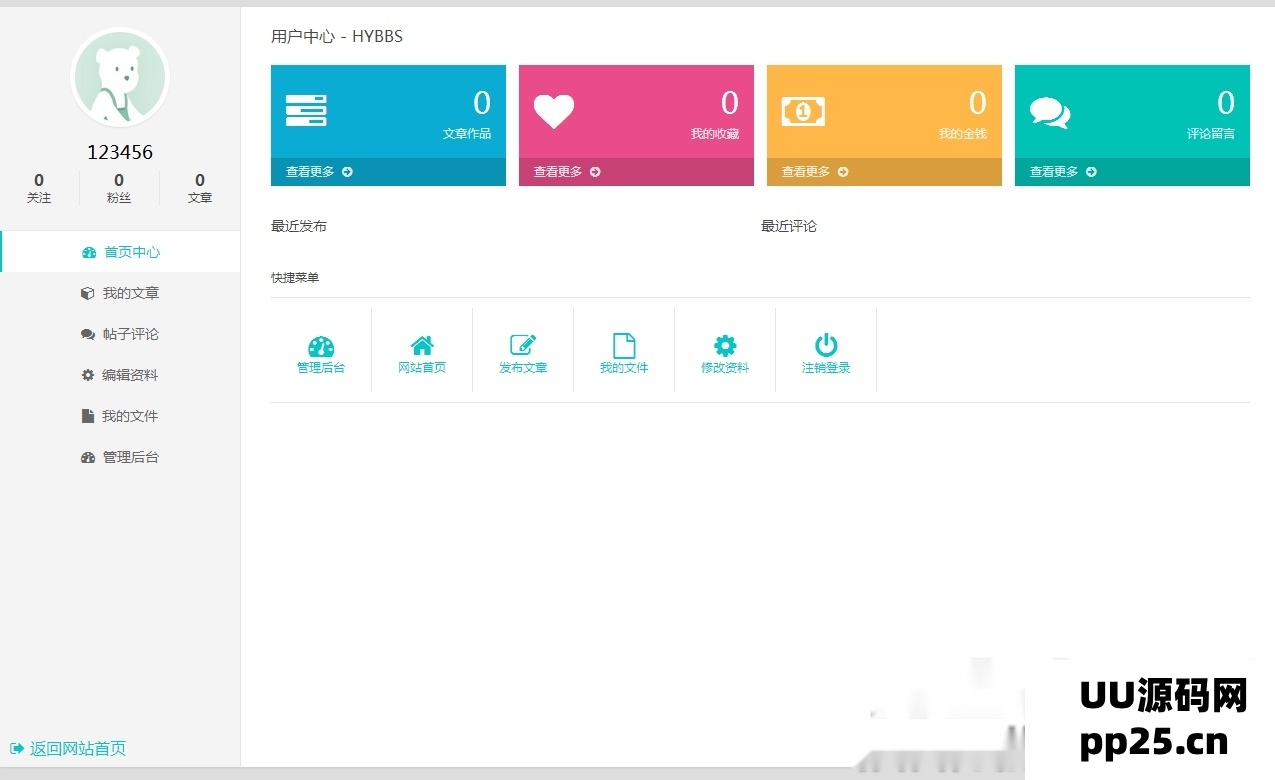
Task: Click the heart icon on the pink card
Action: 554,110
